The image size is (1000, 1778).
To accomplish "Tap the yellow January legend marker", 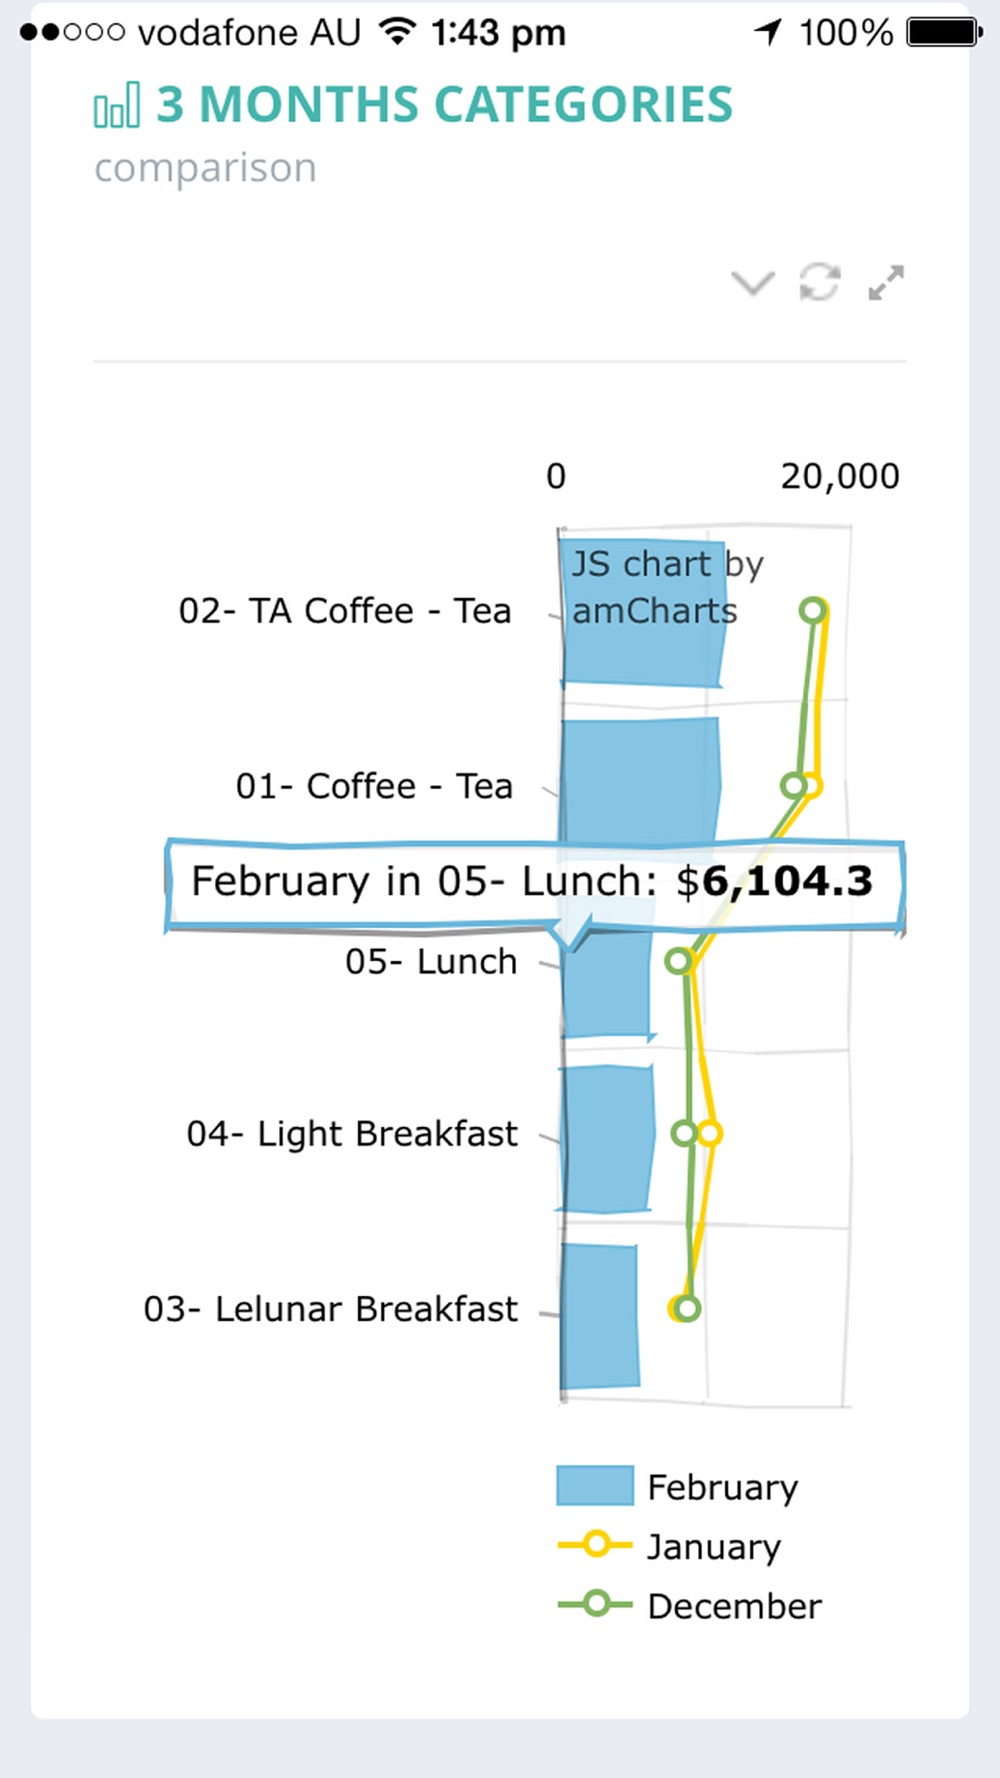I will 595,1545.
